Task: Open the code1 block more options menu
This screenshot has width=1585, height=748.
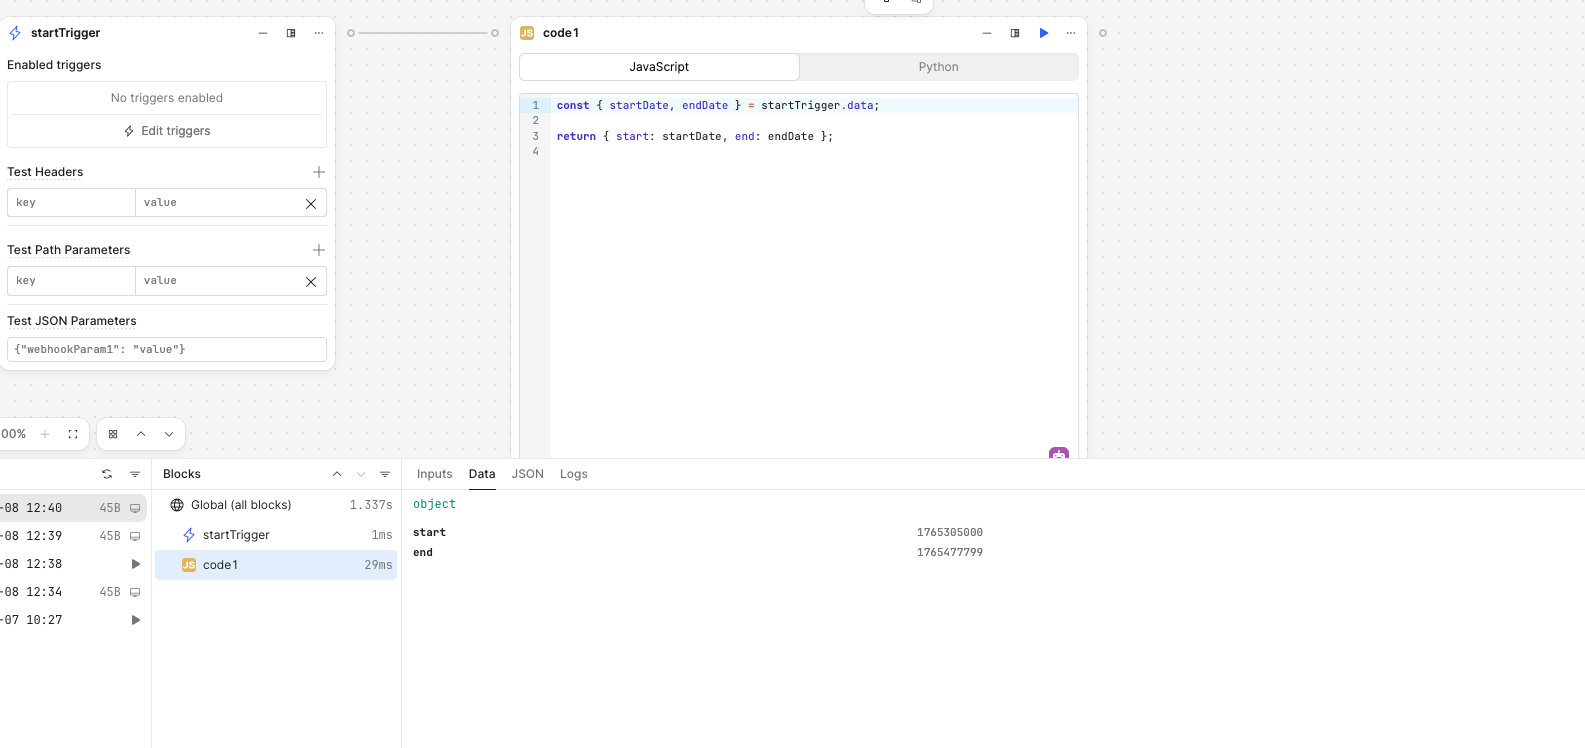Action: click(1071, 33)
